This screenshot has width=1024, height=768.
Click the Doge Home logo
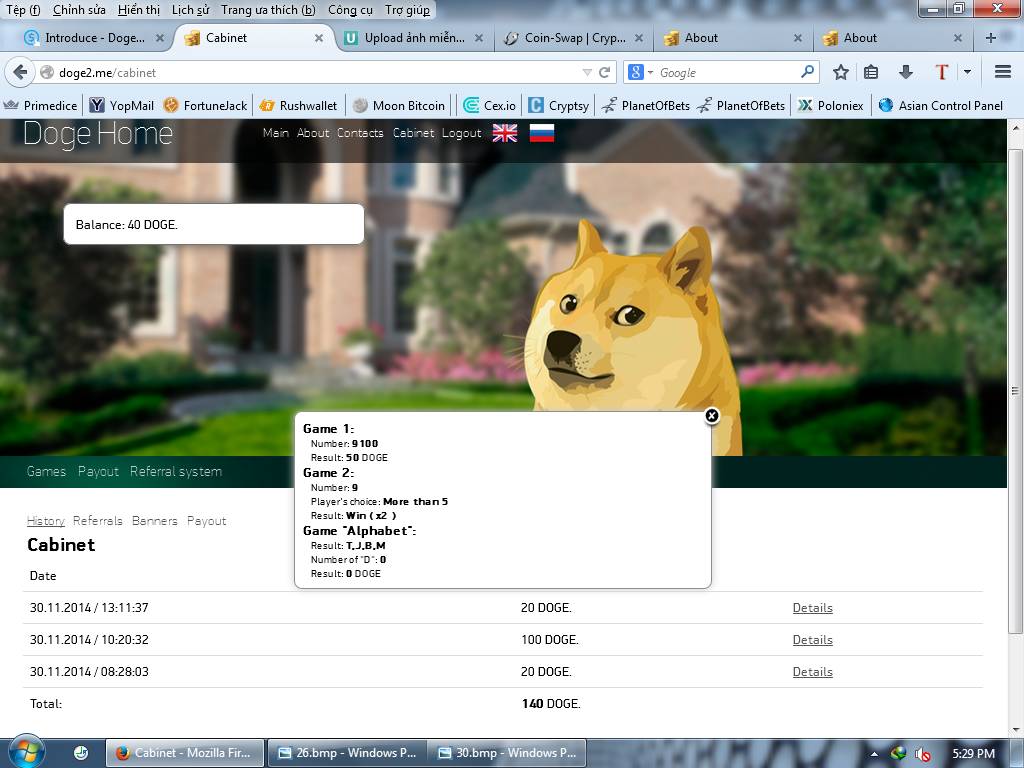[x=98, y=135]
